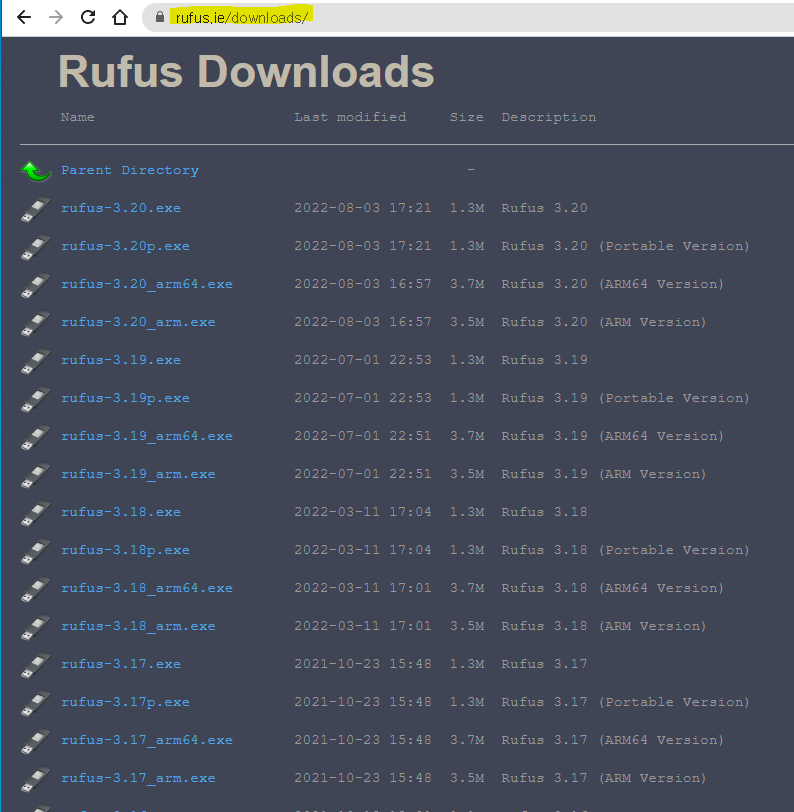The image size is (794, 812).
Task: Click USB icon beside rufus-3.20_arm.exe
Action: 35,323
